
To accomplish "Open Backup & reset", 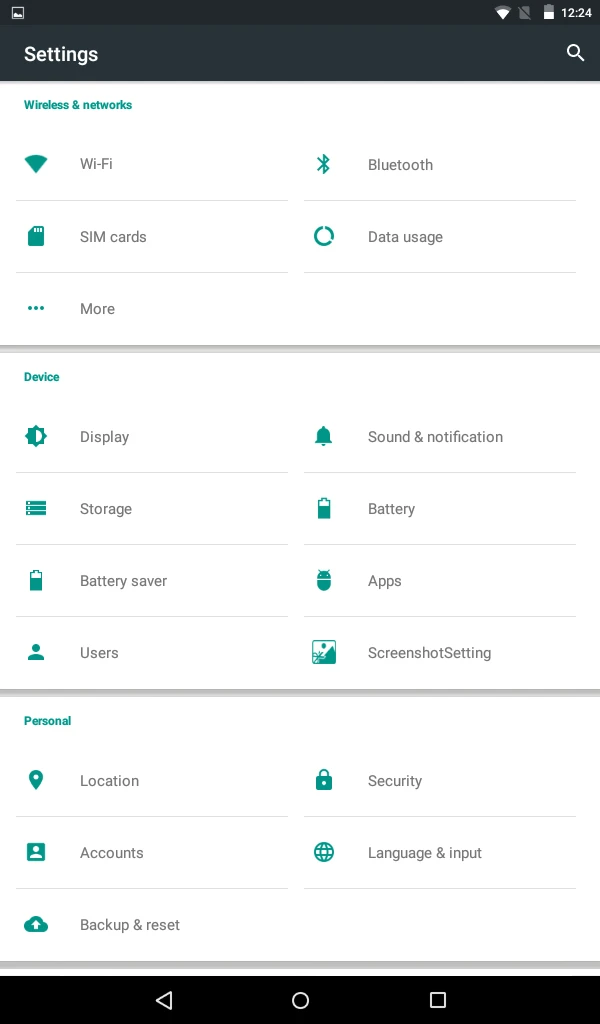I will pos(151,925).
